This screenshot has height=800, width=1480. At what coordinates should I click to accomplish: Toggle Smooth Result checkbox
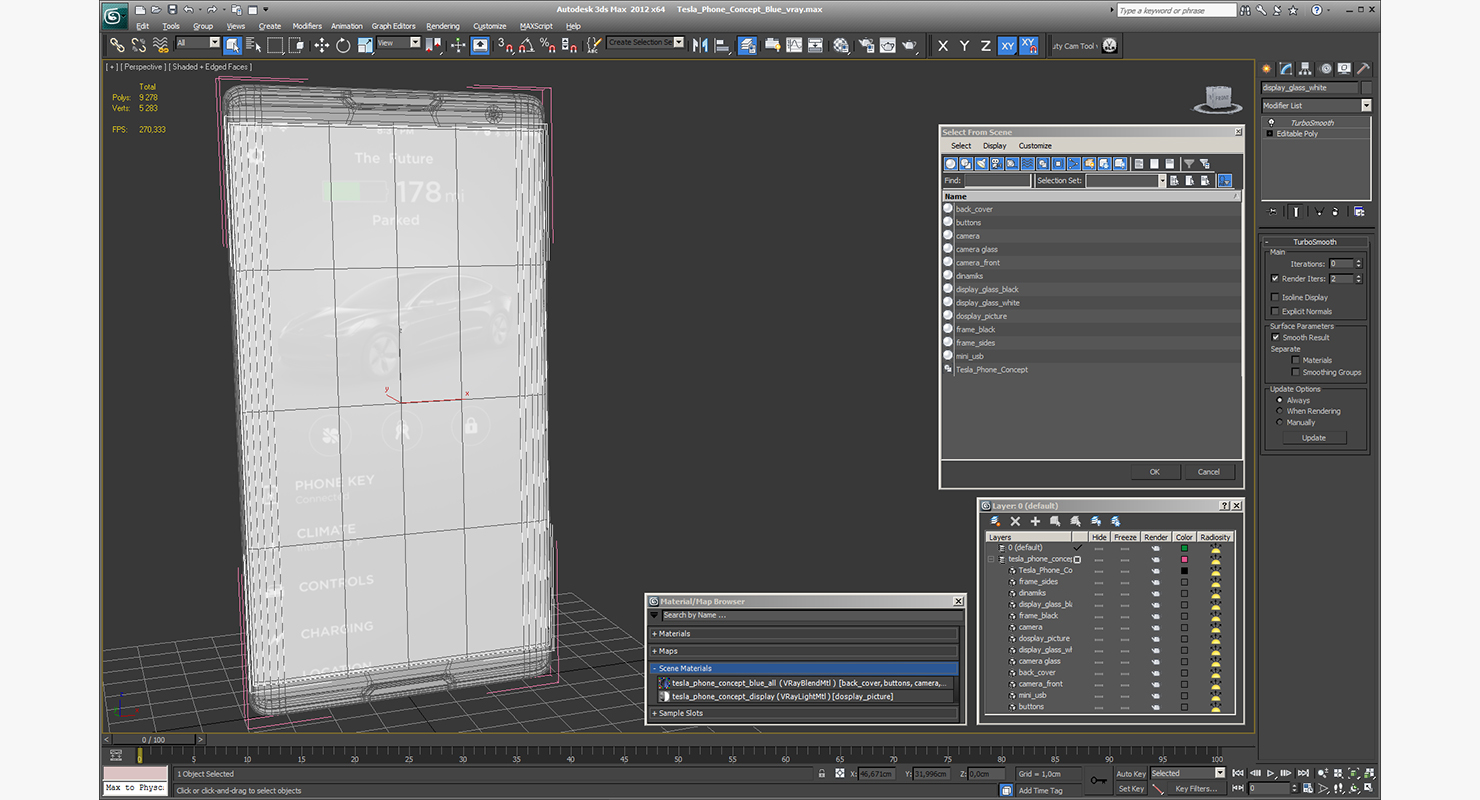[1275, 337]
